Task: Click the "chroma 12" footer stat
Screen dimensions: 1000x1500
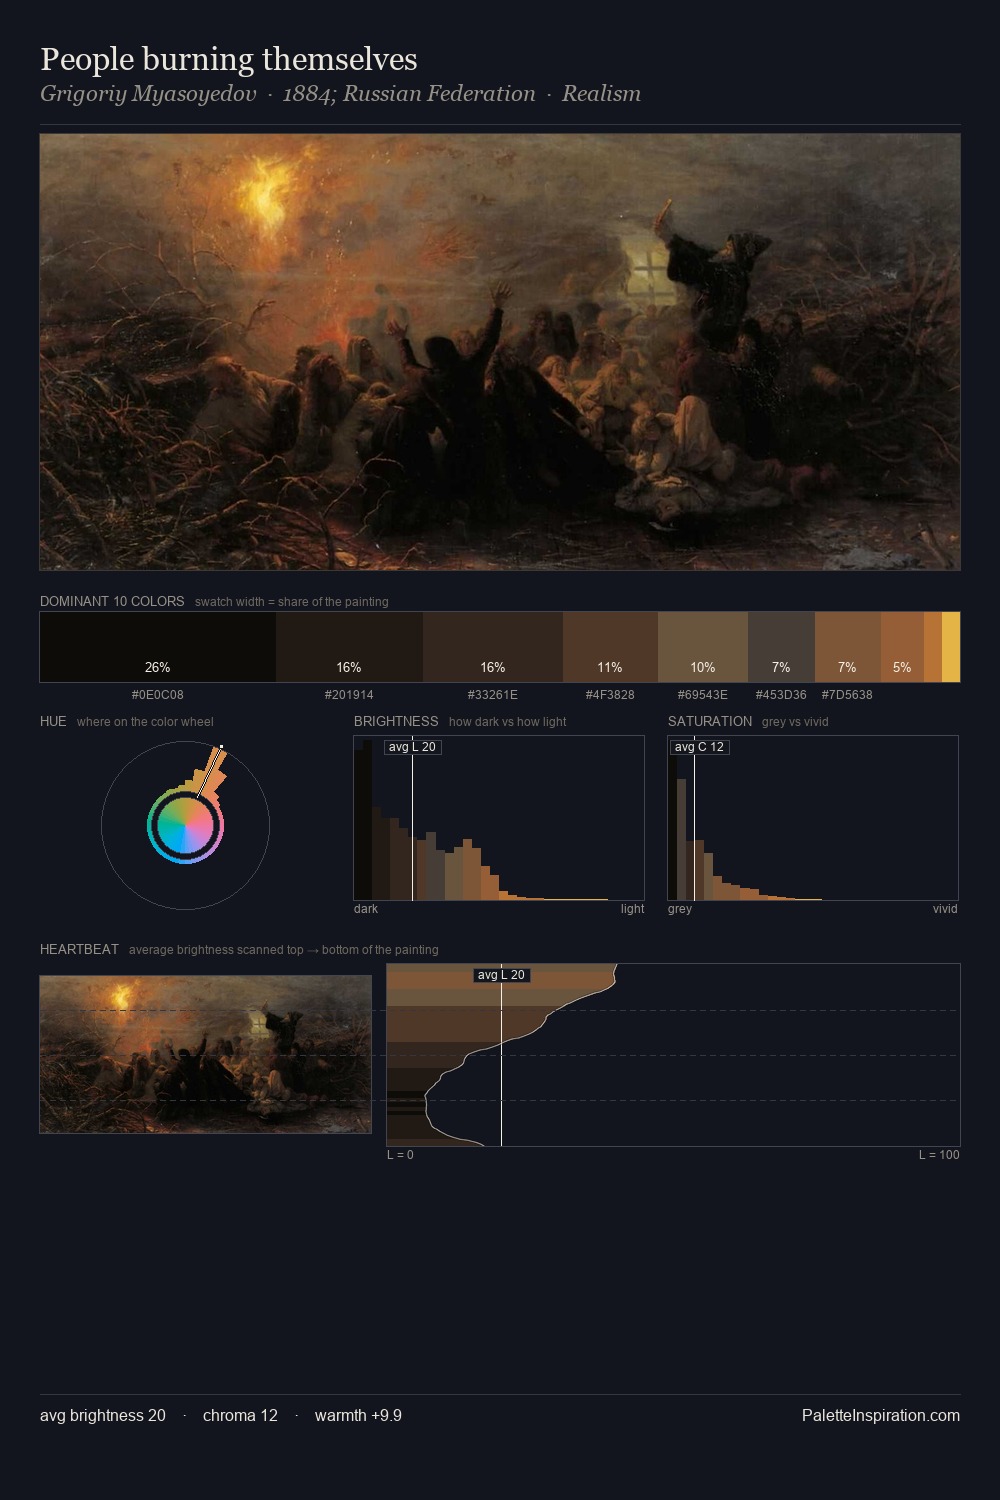Action: (x=240, y=1416)
